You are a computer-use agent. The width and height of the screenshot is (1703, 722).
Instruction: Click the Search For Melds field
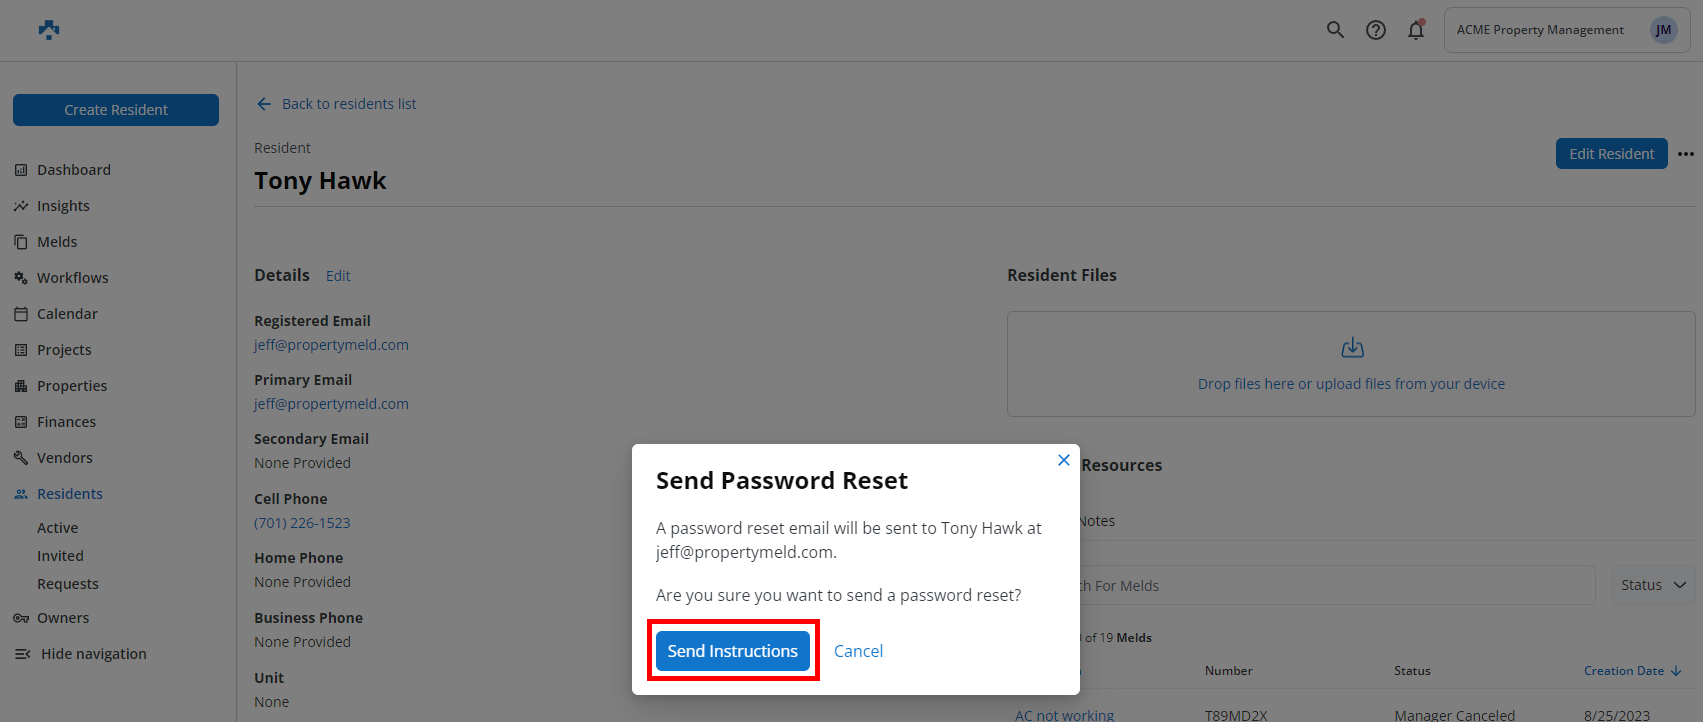pos(1330,585)
